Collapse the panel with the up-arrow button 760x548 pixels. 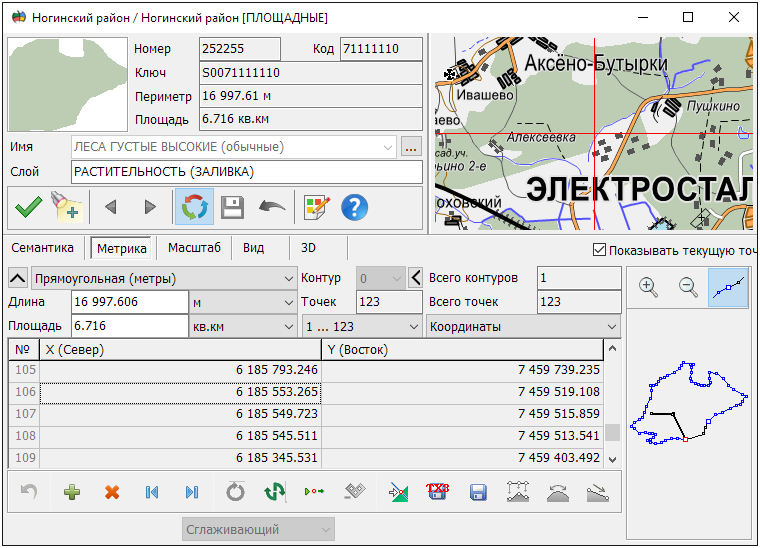(x=18, y=277)
